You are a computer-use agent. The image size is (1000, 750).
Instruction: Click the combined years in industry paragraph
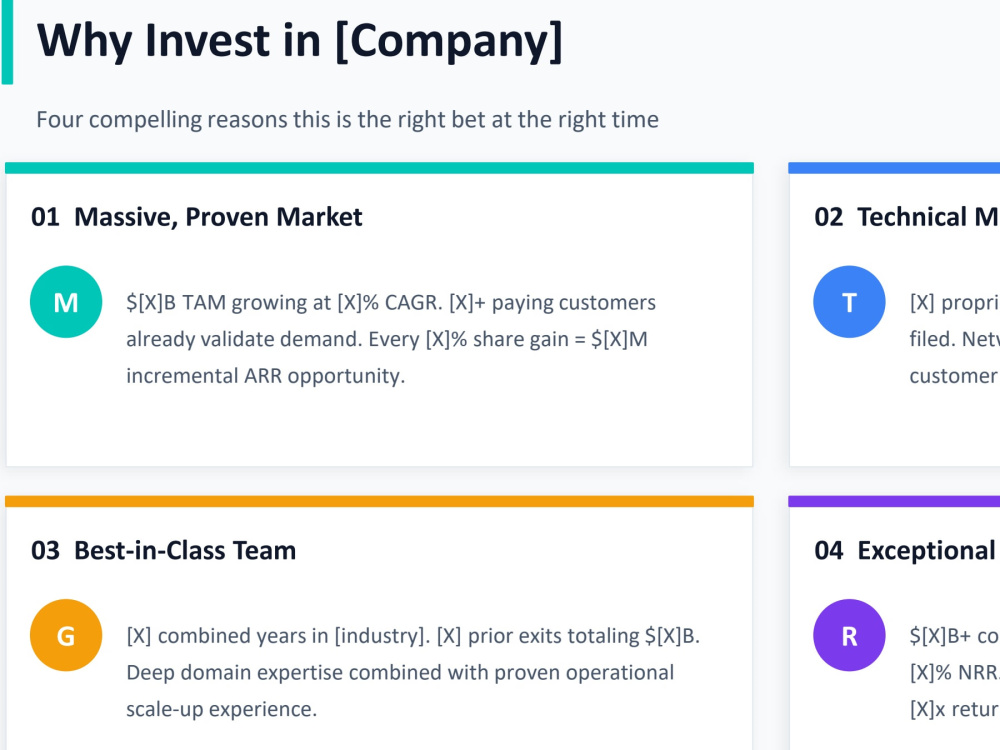click(413, 672)
